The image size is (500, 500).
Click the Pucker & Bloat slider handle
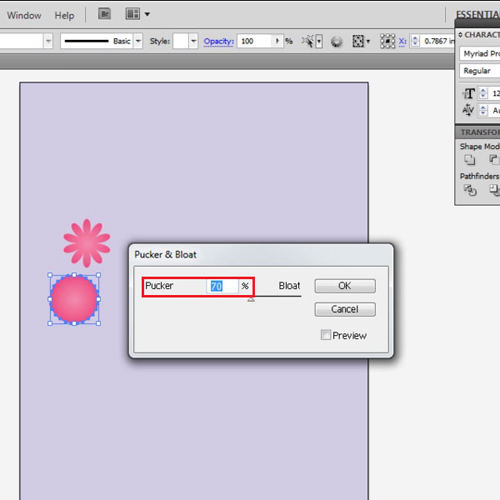(251, 300)
